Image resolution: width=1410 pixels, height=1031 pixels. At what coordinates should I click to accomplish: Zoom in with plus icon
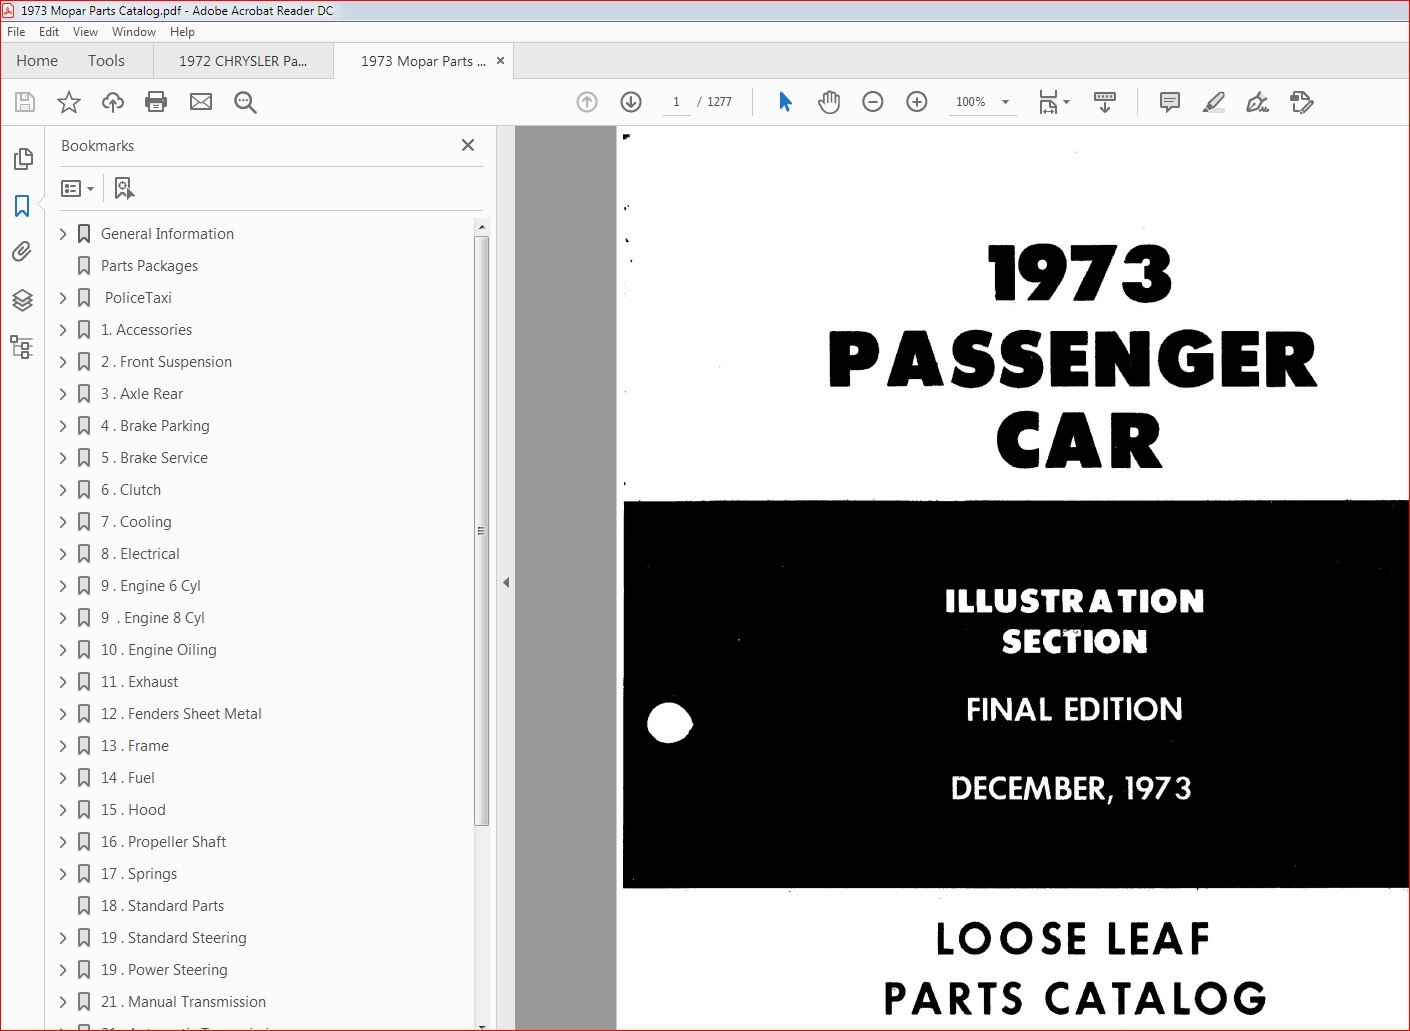(917, 102)
